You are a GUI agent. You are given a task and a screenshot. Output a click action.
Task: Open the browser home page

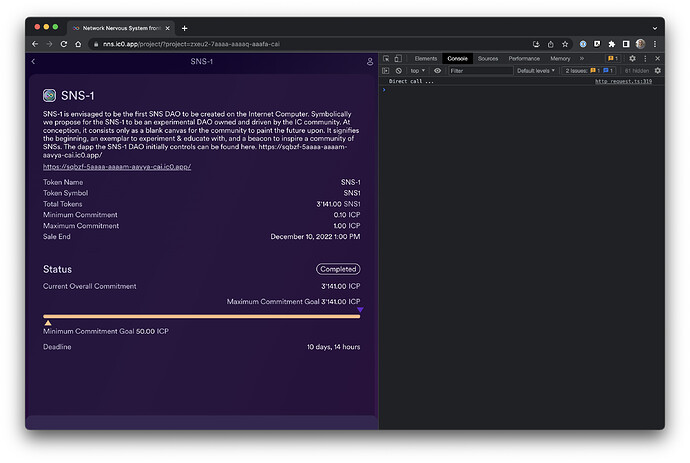[x=78, y=44]
